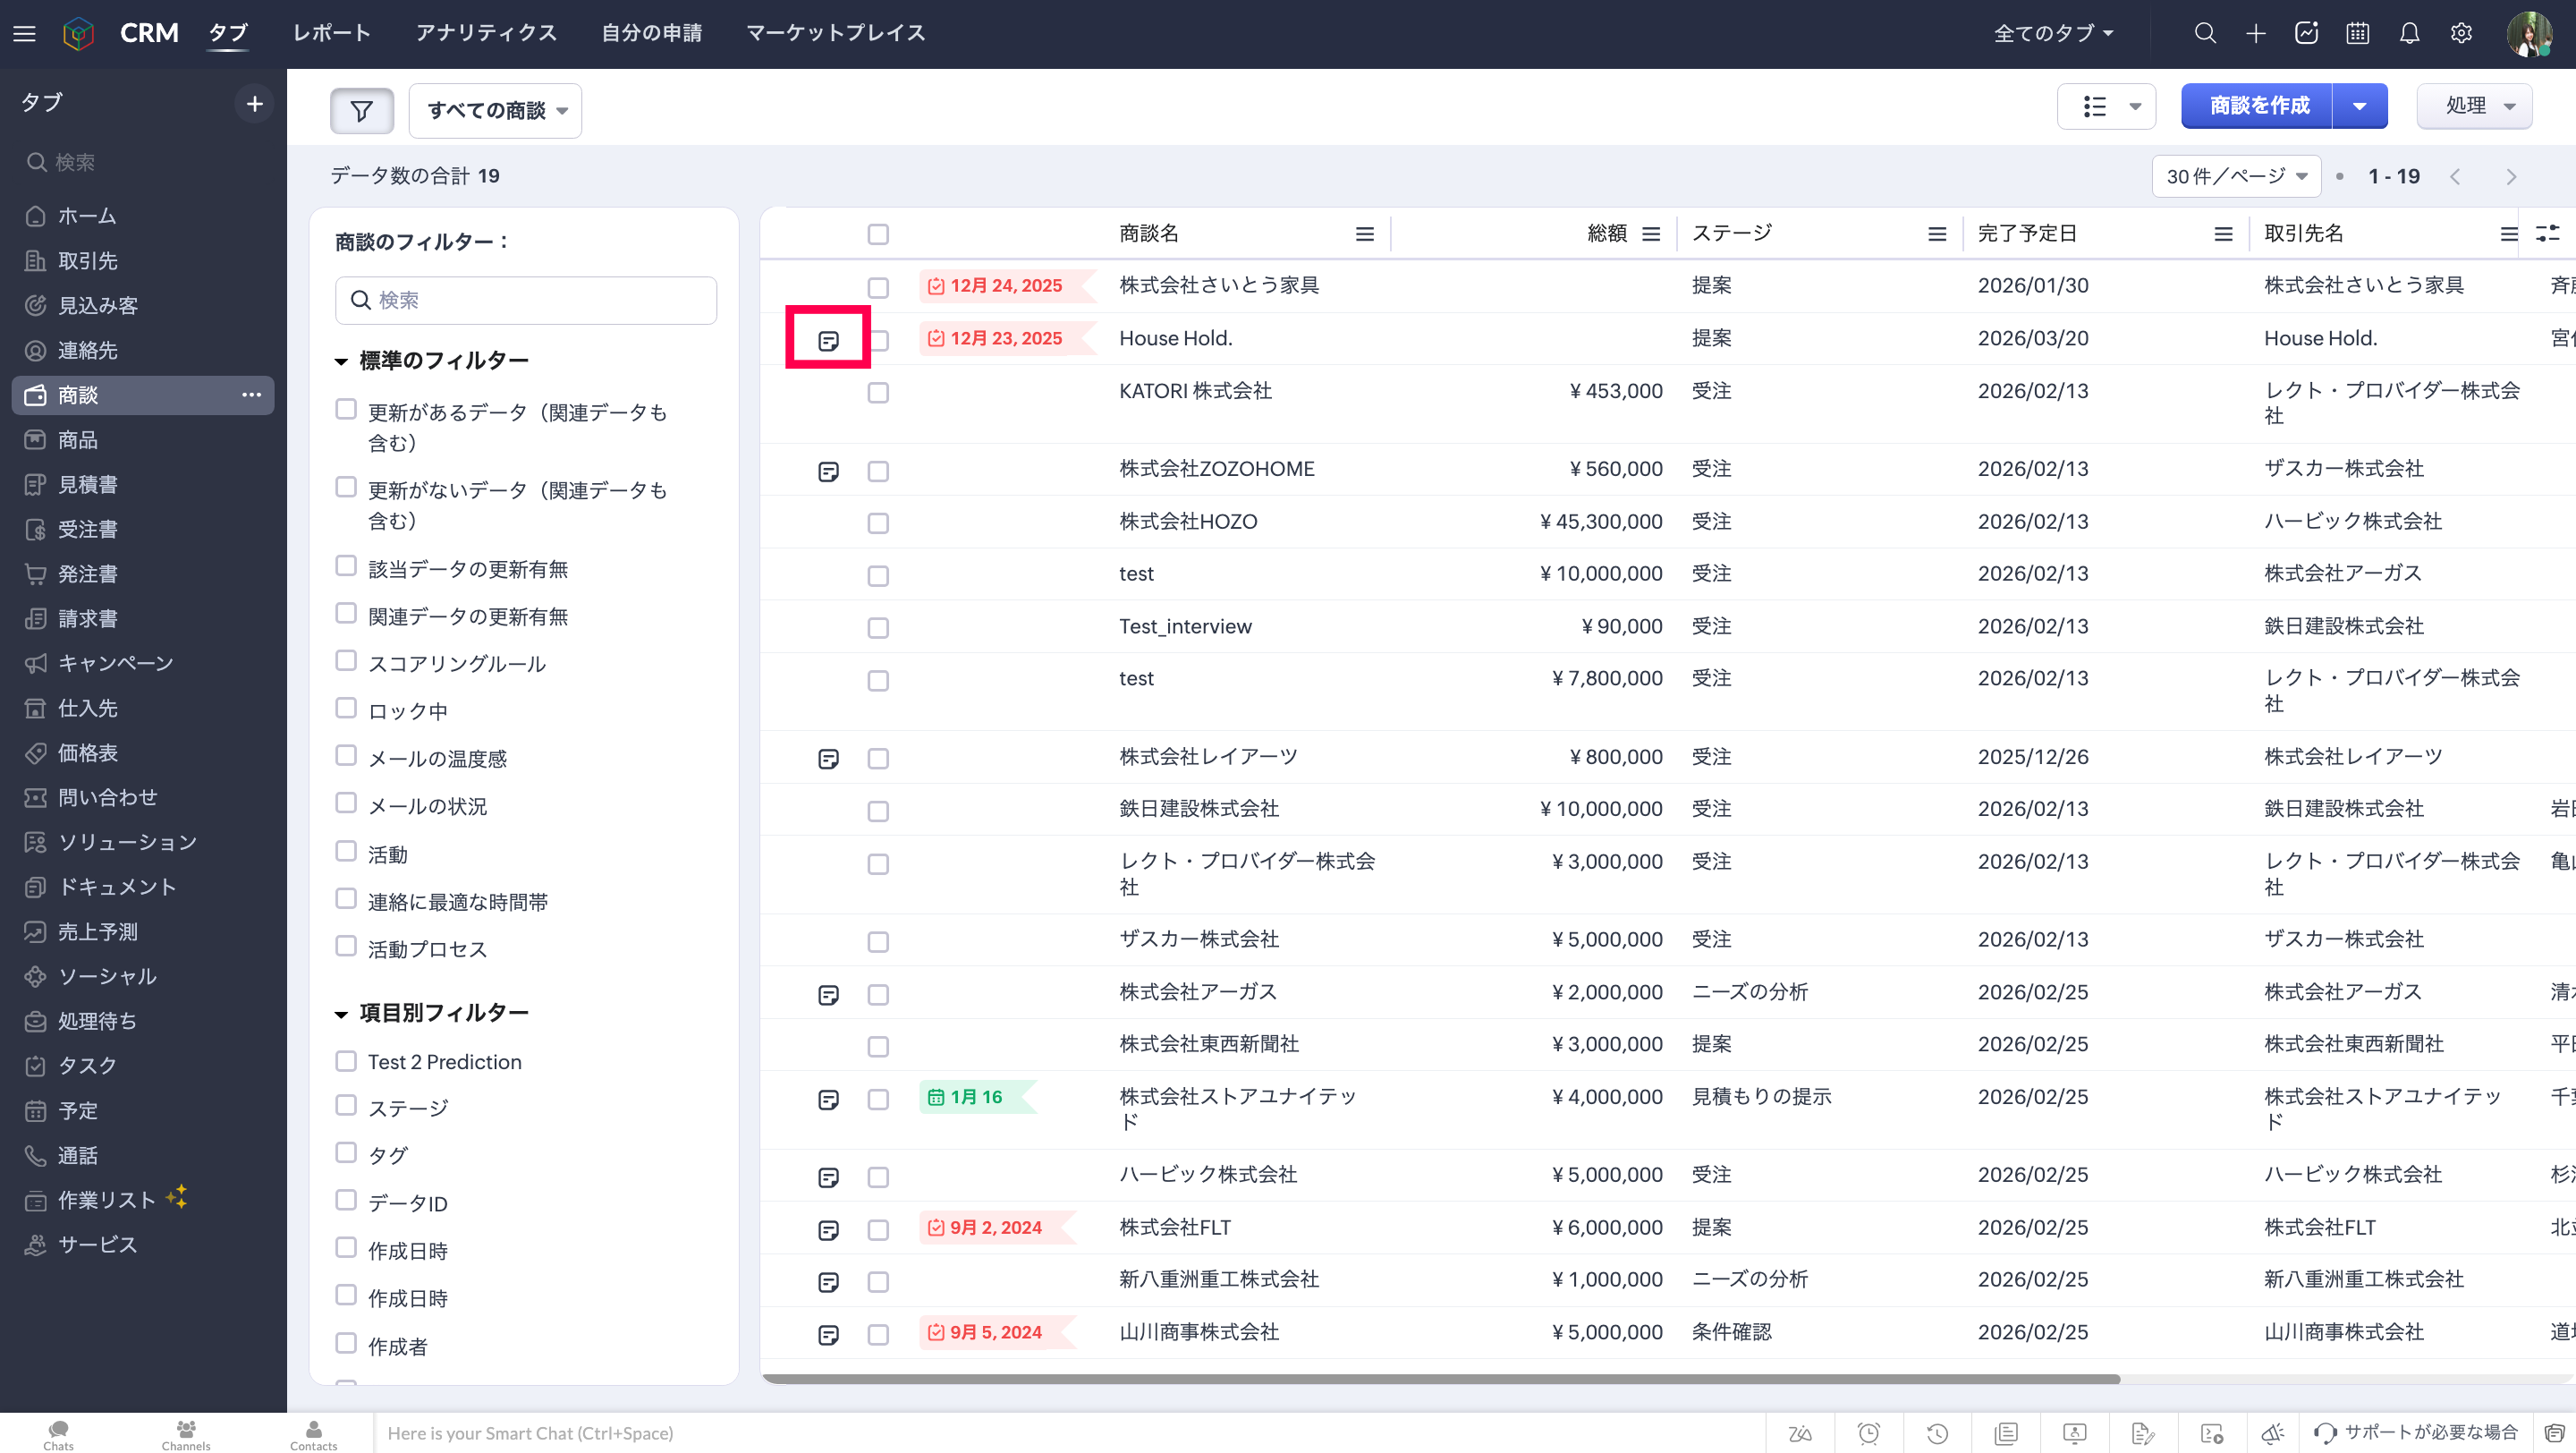
Task: Click the 商談を作成 button
Action: point(2257,106)
